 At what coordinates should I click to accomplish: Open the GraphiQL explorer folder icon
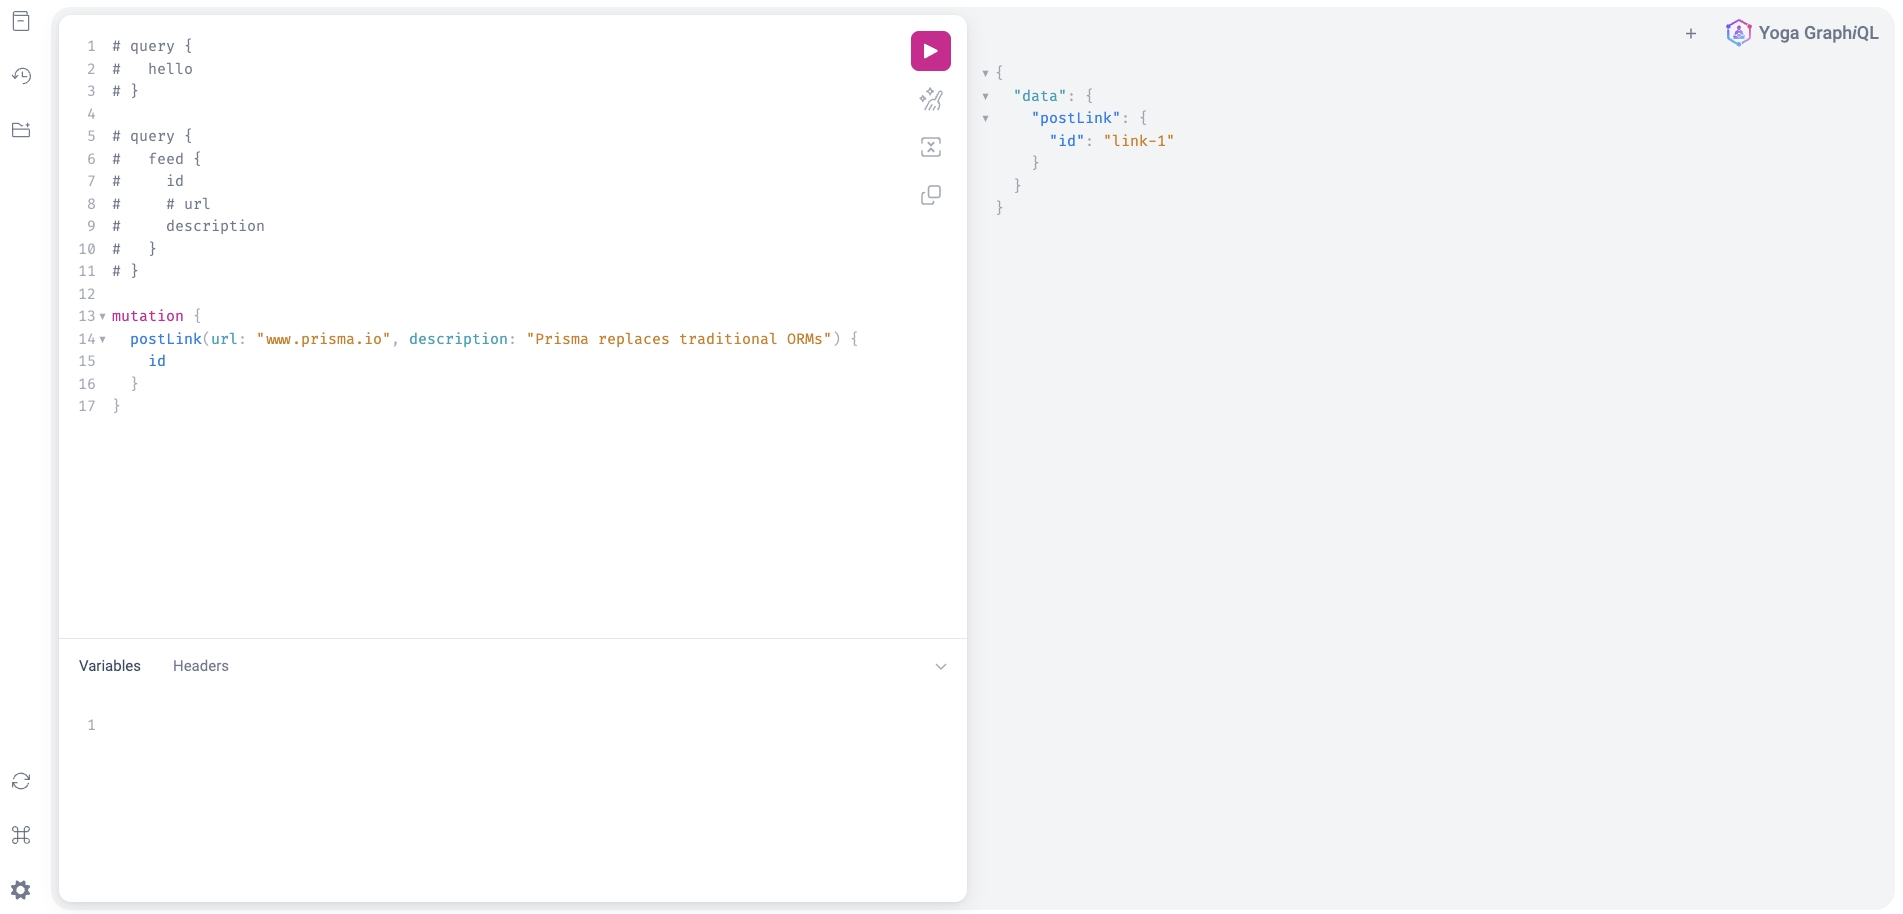tap(21, 130)
